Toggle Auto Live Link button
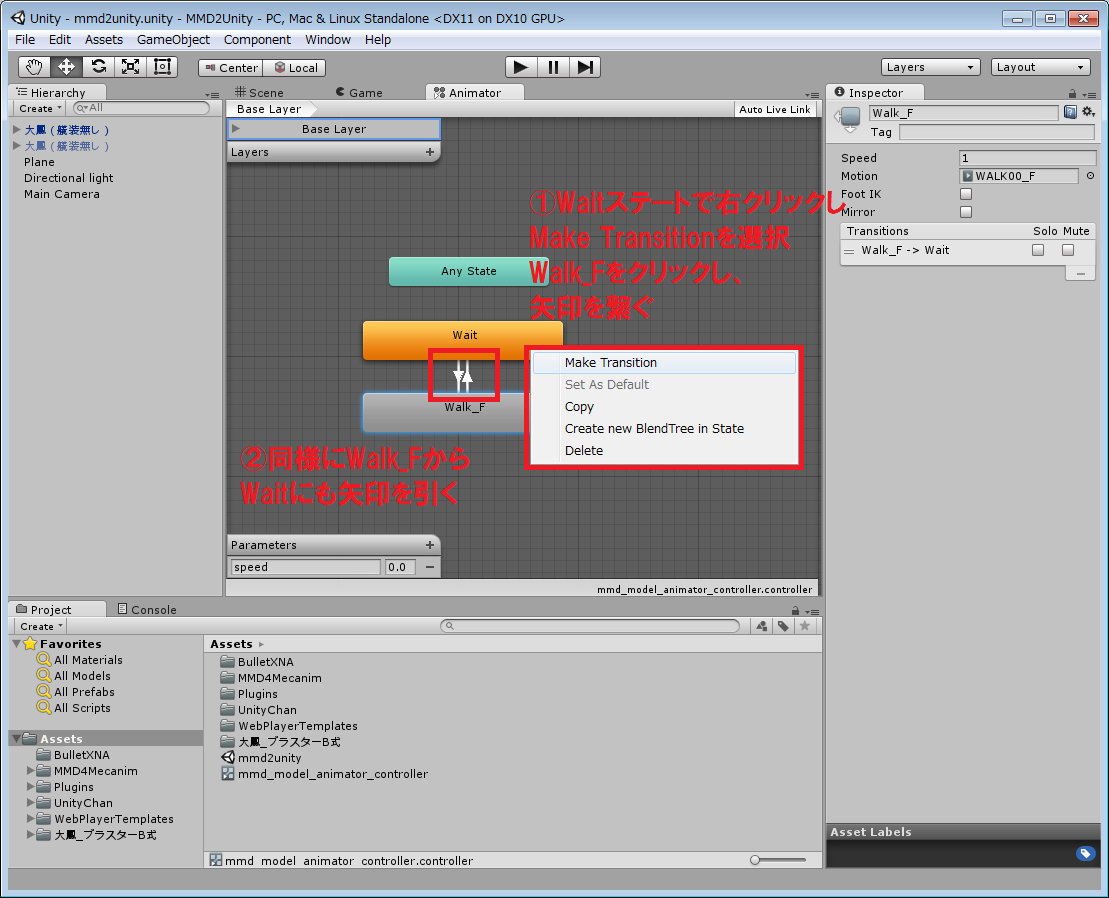Image resolution: width=1109 pixels, height=898 pixels. [774, 110]
